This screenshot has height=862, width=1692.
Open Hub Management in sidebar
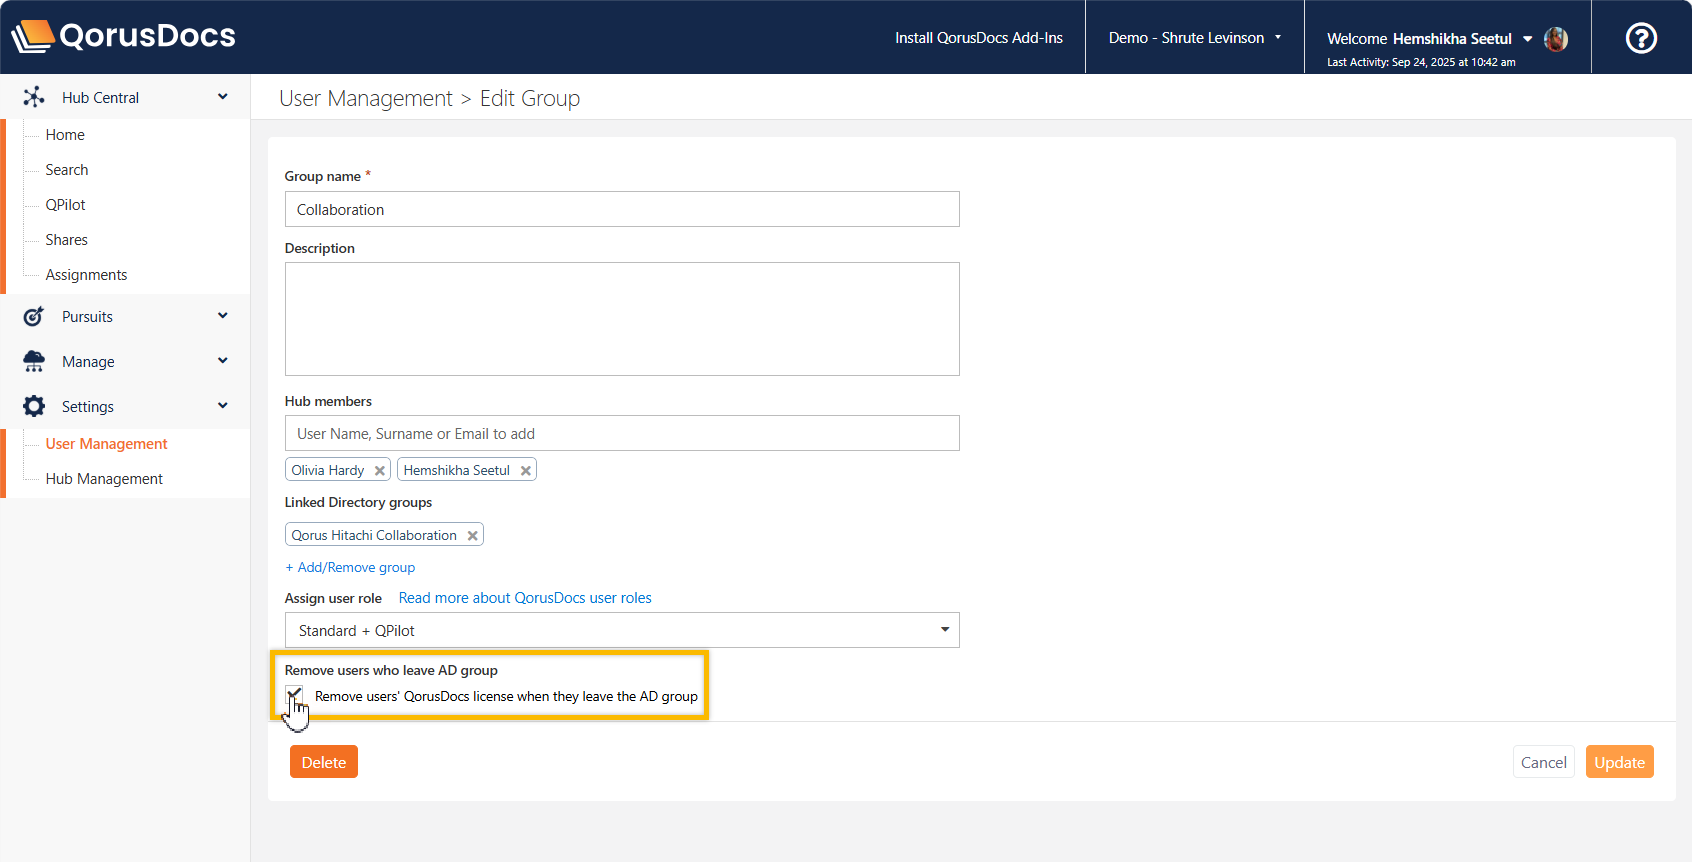[x=104, y=479]
